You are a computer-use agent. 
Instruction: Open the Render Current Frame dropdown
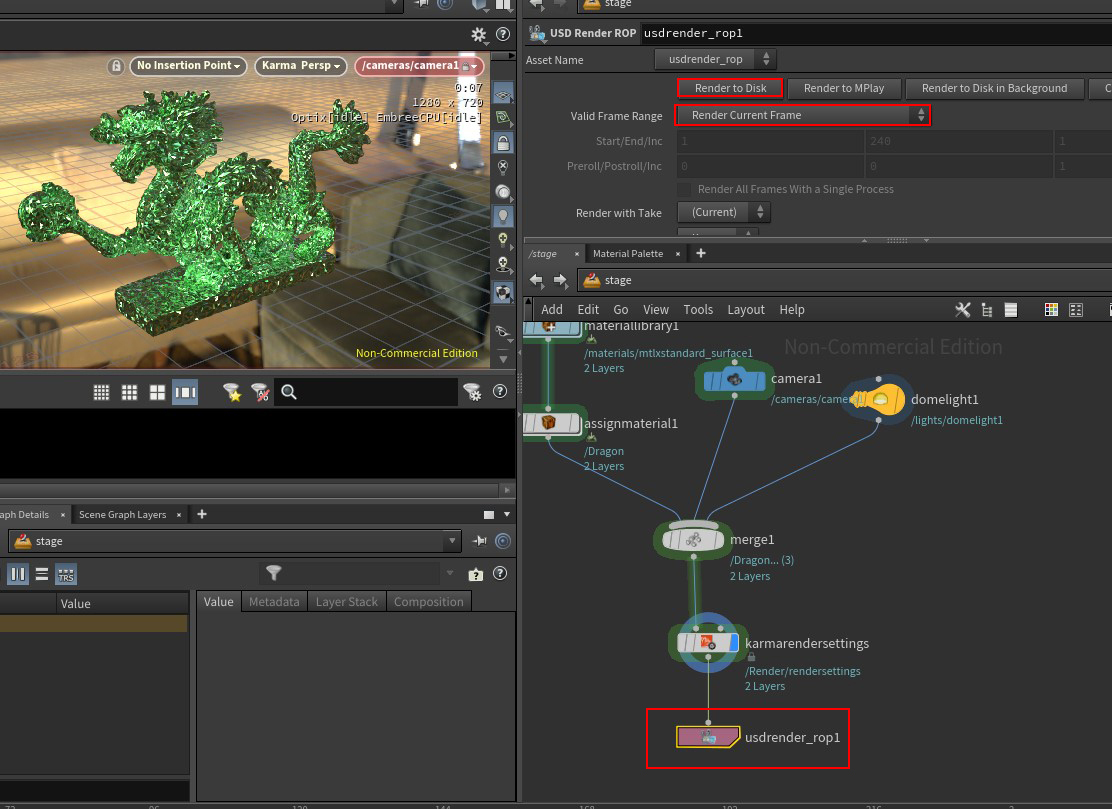point(800,114)
